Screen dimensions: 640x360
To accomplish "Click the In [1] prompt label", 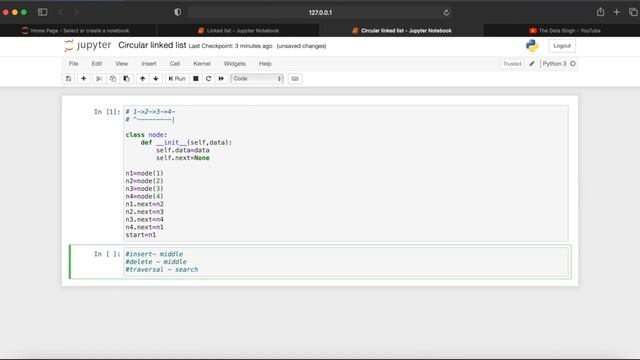I will click(107, 112).
